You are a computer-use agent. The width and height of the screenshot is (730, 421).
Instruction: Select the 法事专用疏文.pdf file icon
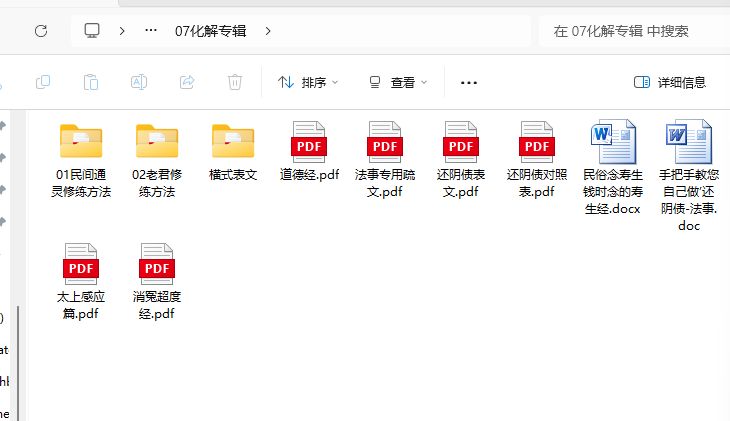pyautogui.click(x=385, y=142)
